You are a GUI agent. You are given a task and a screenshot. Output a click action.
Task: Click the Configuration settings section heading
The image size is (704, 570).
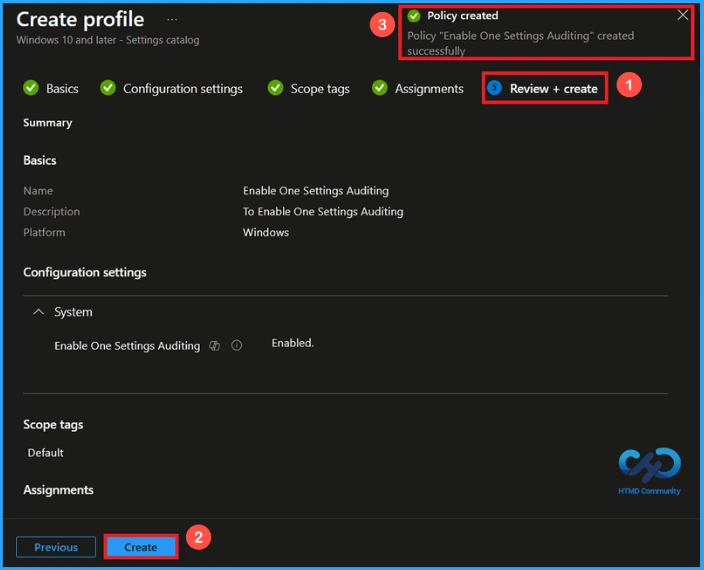click(85, 272)
